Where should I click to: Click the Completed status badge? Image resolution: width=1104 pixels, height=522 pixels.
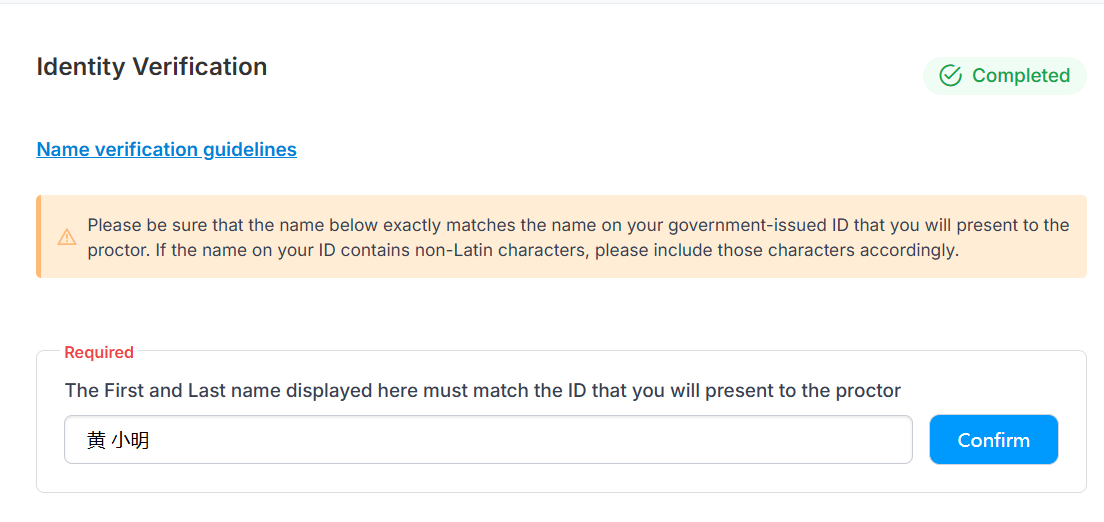pos(1005,76)
